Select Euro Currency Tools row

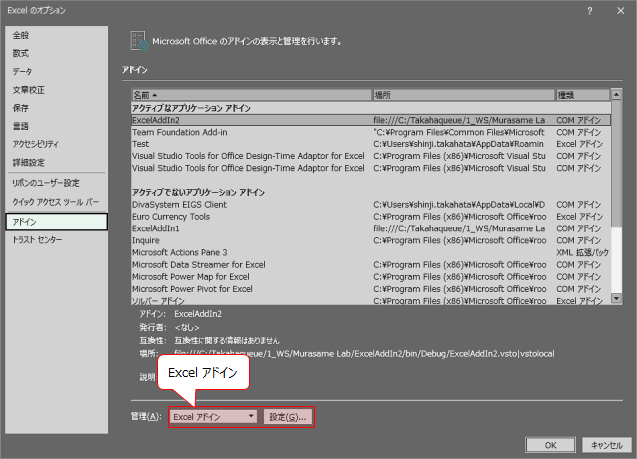pyautogui.click(x=371, y=217)
